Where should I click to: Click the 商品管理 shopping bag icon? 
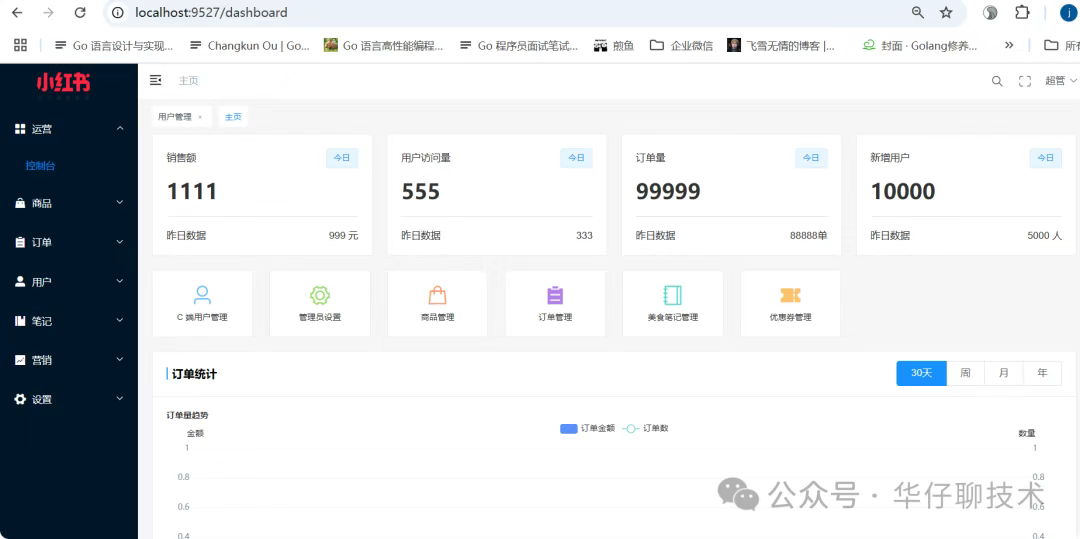[x=437, y=295]
